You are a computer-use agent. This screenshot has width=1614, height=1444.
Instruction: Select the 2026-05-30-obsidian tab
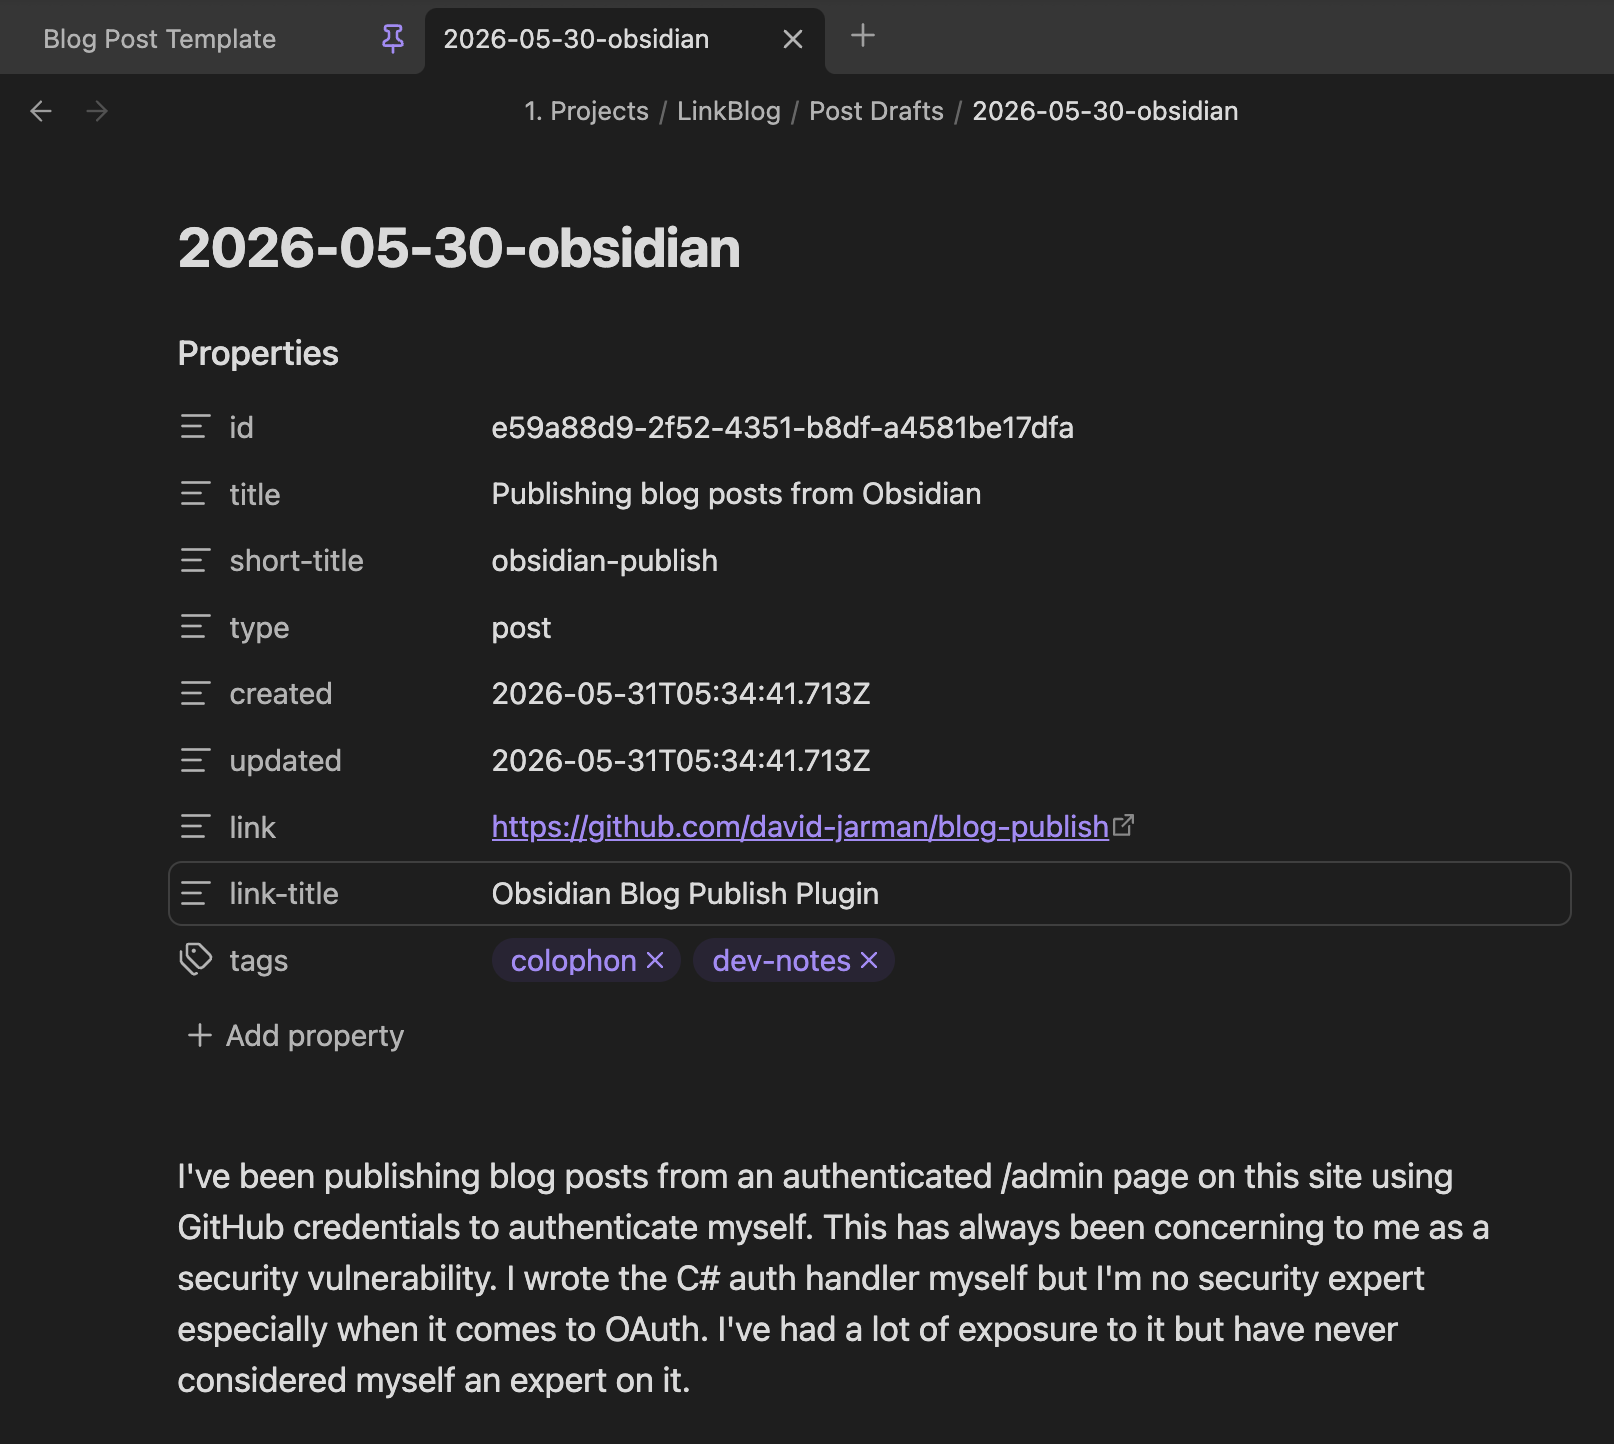tap(625, 39)
